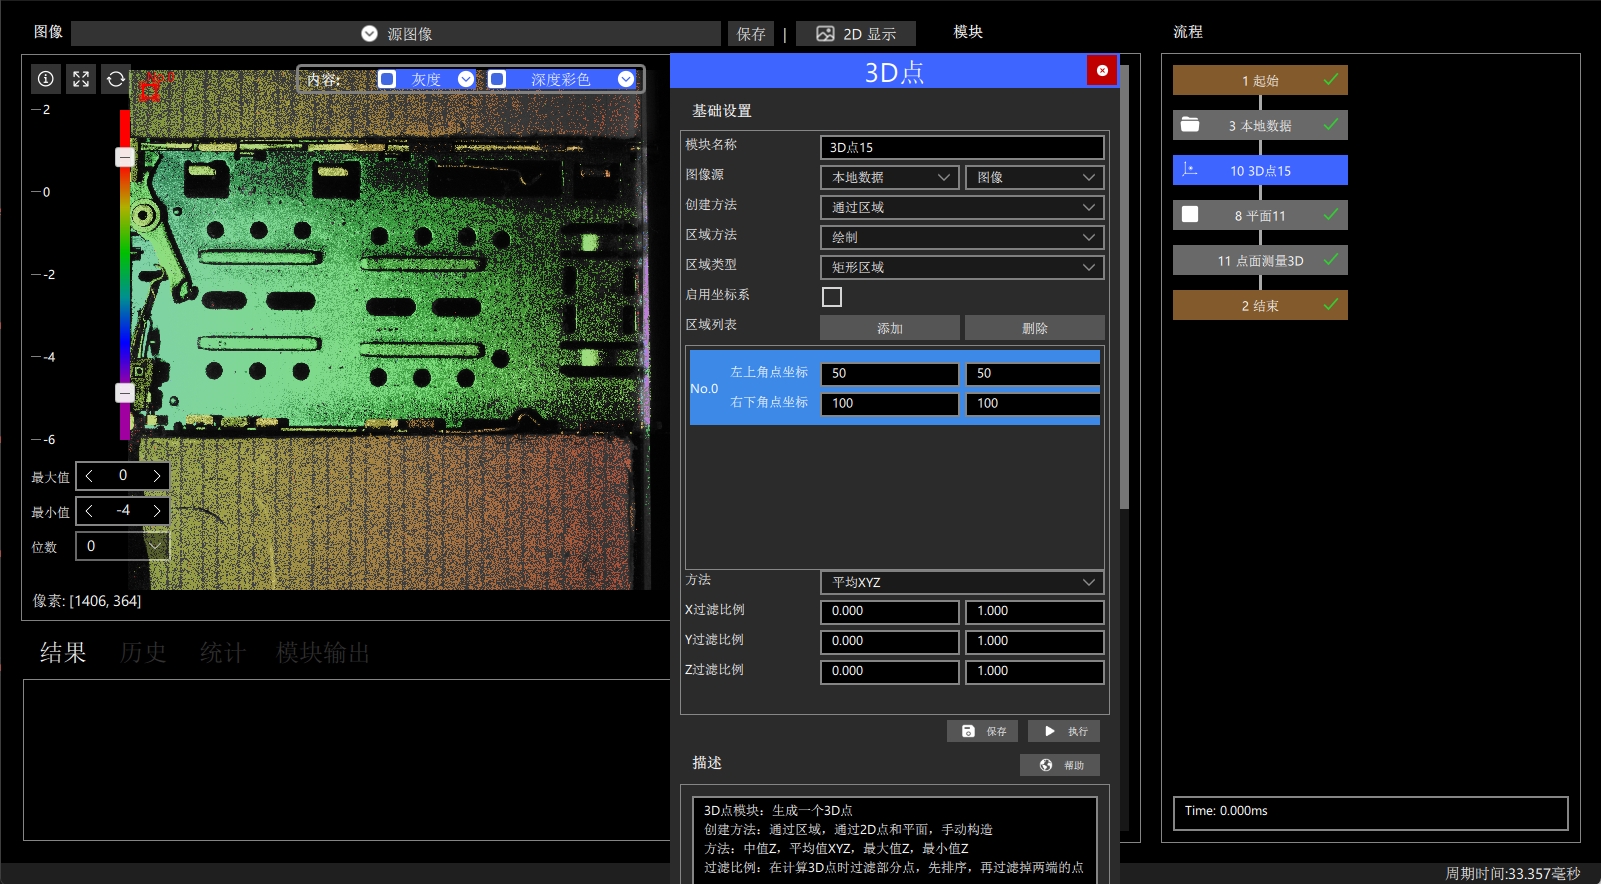The image size is (1601, 884).
Task: Expand the 深度彩色 dropdown arrow
Action: coord(626,79)
